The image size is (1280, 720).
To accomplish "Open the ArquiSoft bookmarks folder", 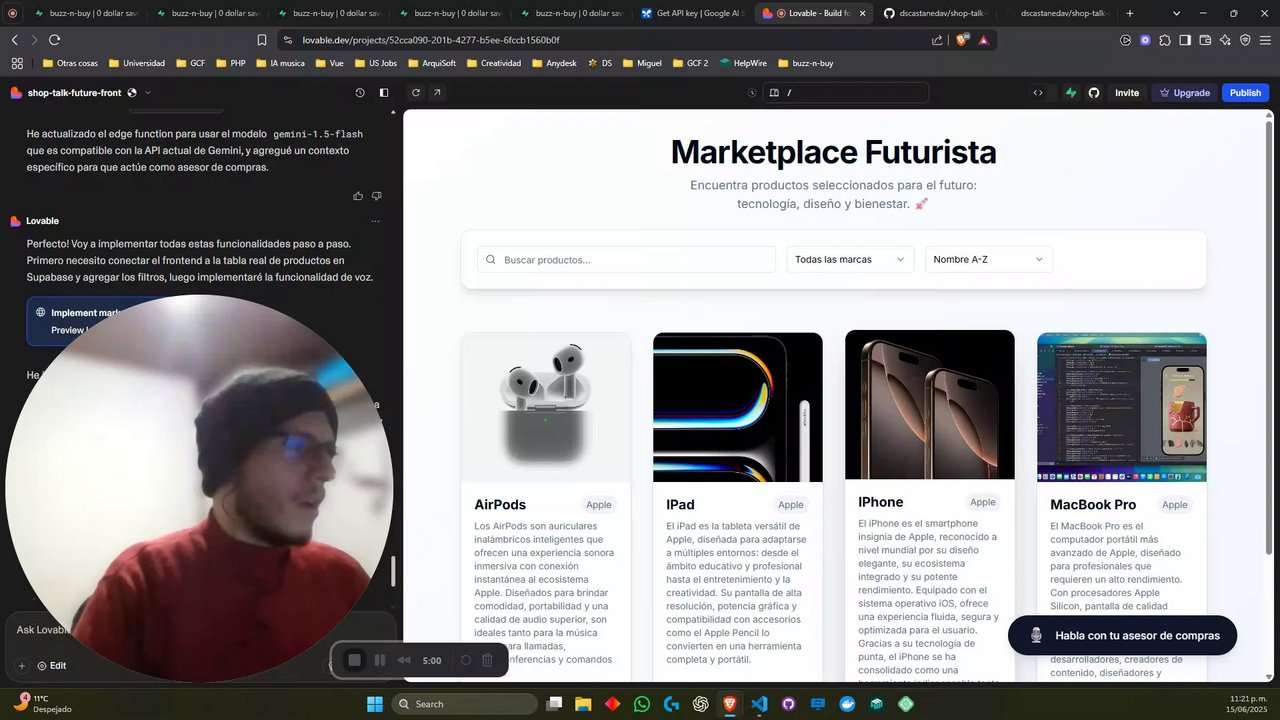I will (432, 63).
